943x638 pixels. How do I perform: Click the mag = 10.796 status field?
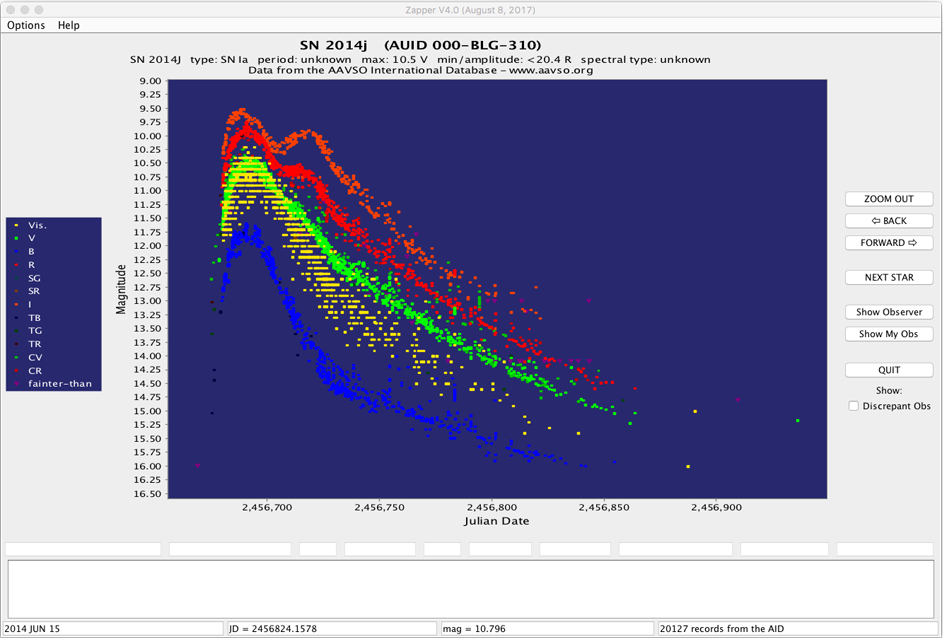547,628
